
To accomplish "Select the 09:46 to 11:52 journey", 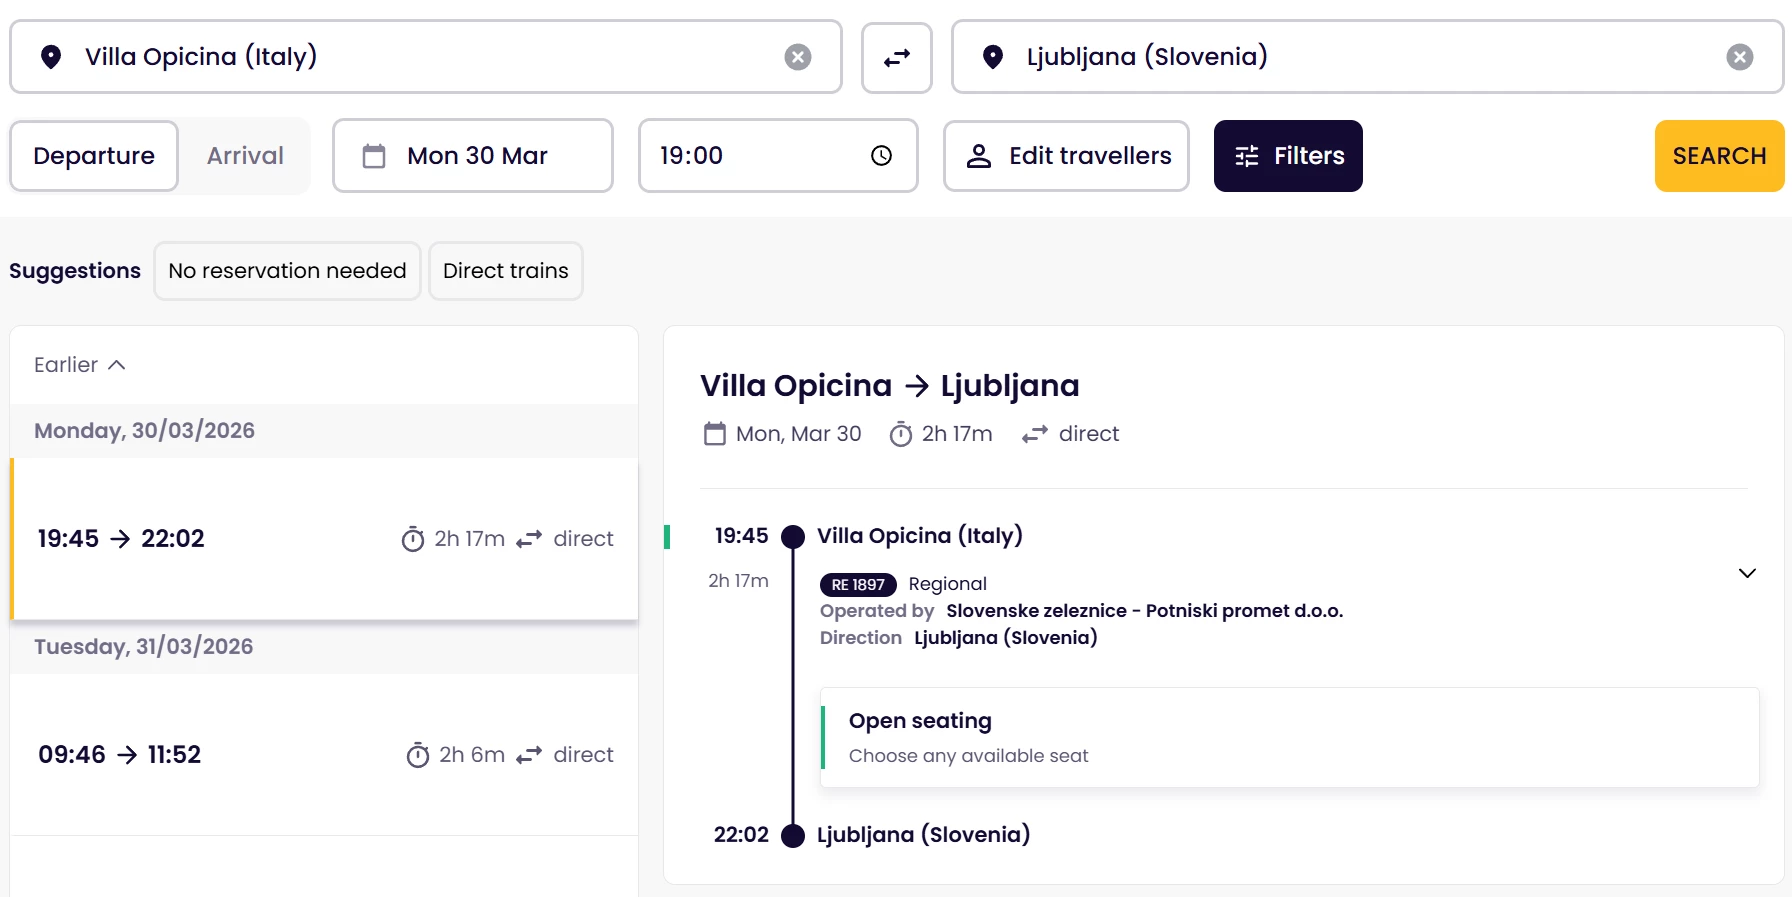I will click(x=324, y=755).
